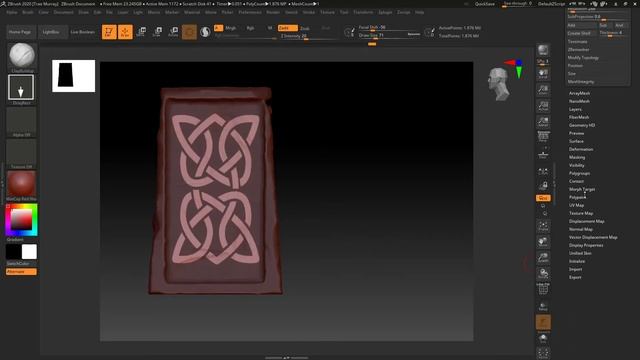
Task: Click the Rotate view icon in right shelf
Action: tap(543, 273)
